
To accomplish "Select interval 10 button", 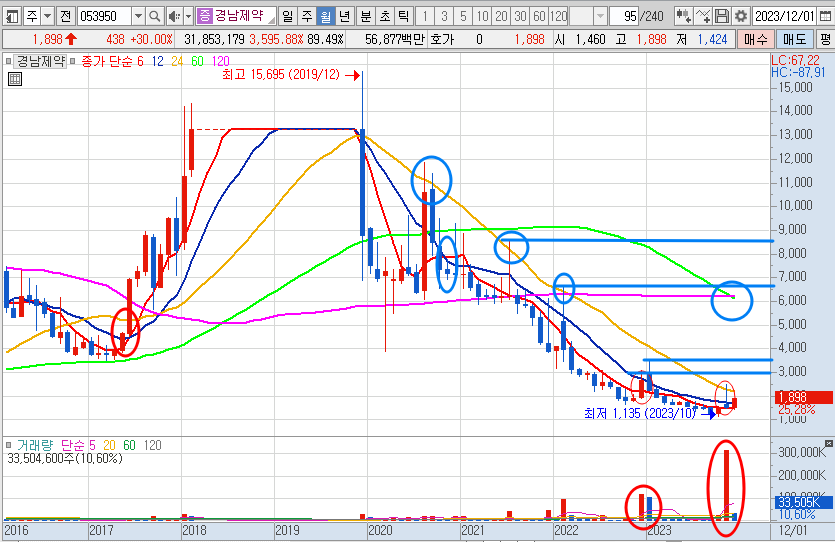I will point(482,17).
